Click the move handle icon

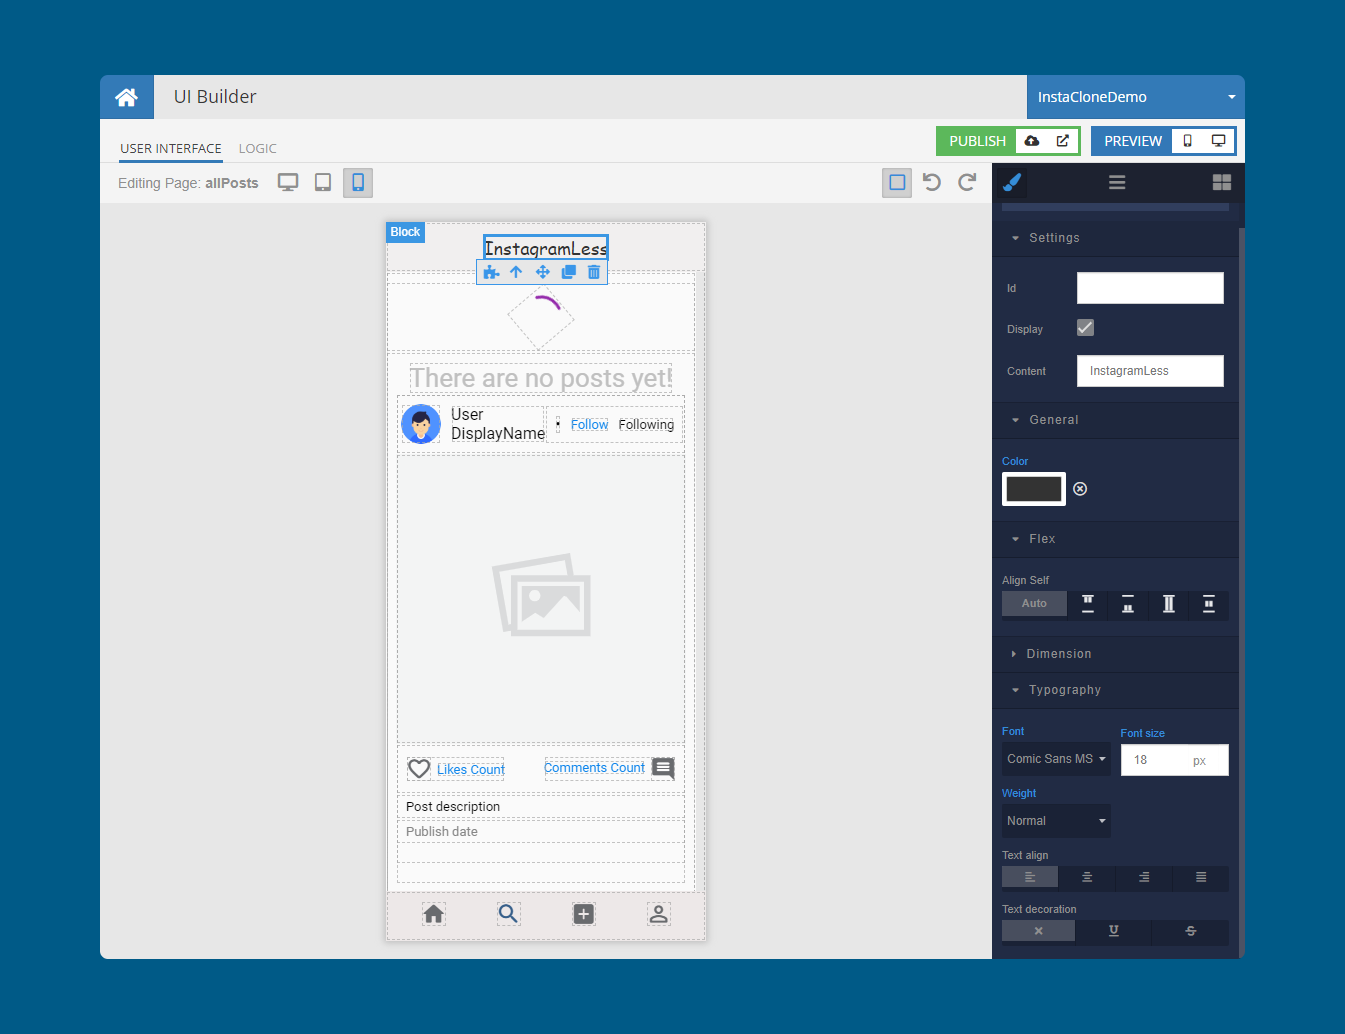[x=542, y=272]
